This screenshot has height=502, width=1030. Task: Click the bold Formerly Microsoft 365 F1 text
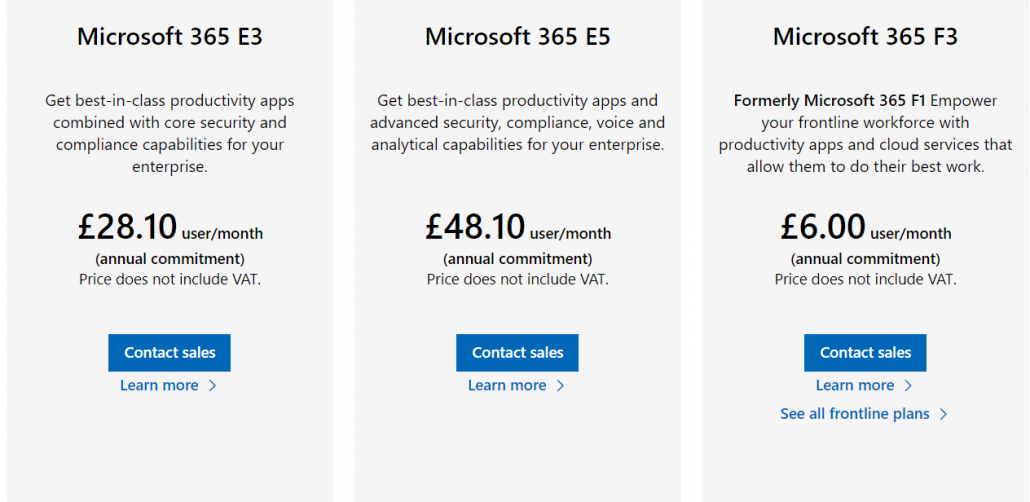[x=830, y=101]
